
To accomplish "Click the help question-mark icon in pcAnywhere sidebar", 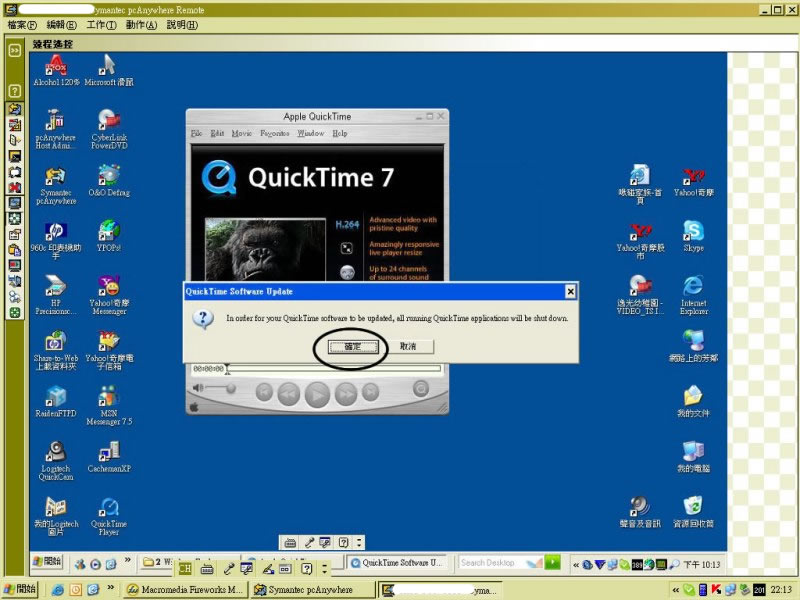I will [15, 91].
